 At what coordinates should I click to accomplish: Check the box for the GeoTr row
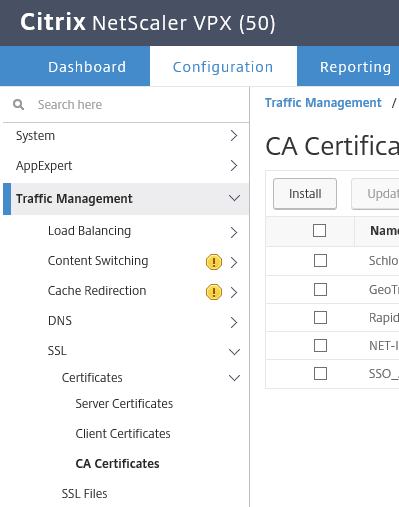click(320, 289)
